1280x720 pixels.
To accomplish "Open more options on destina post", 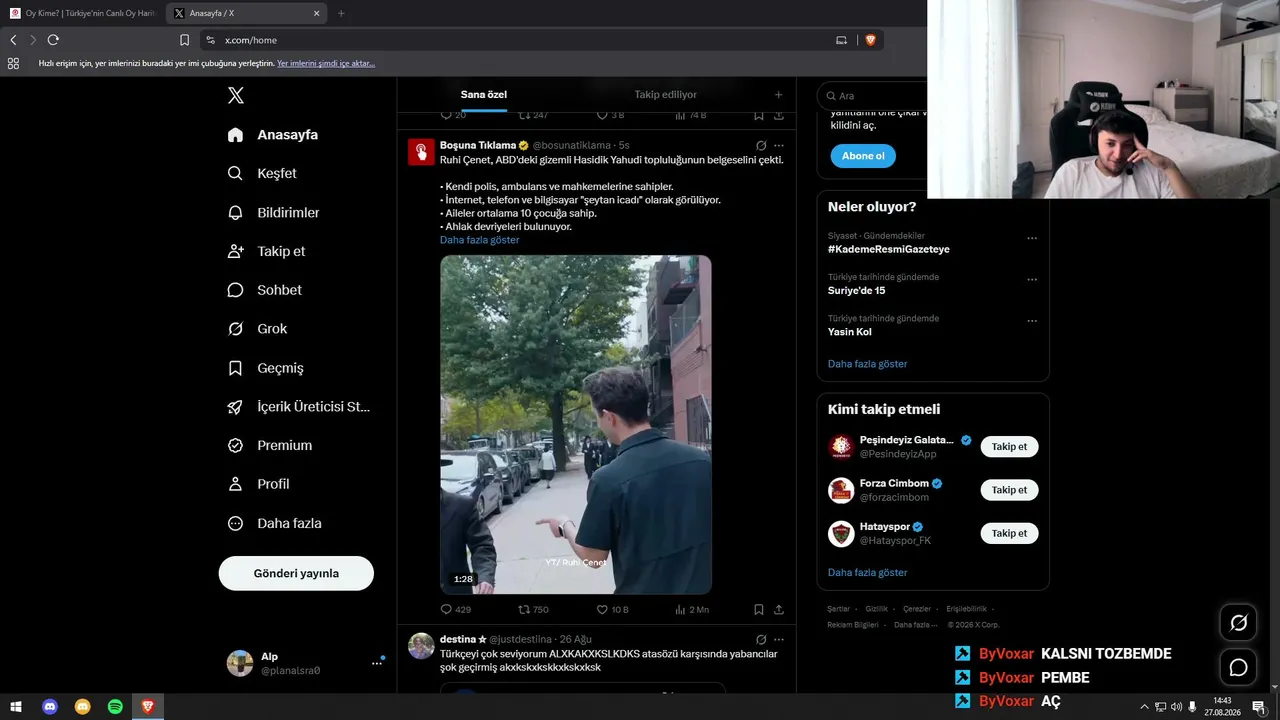I will point(779,640).
